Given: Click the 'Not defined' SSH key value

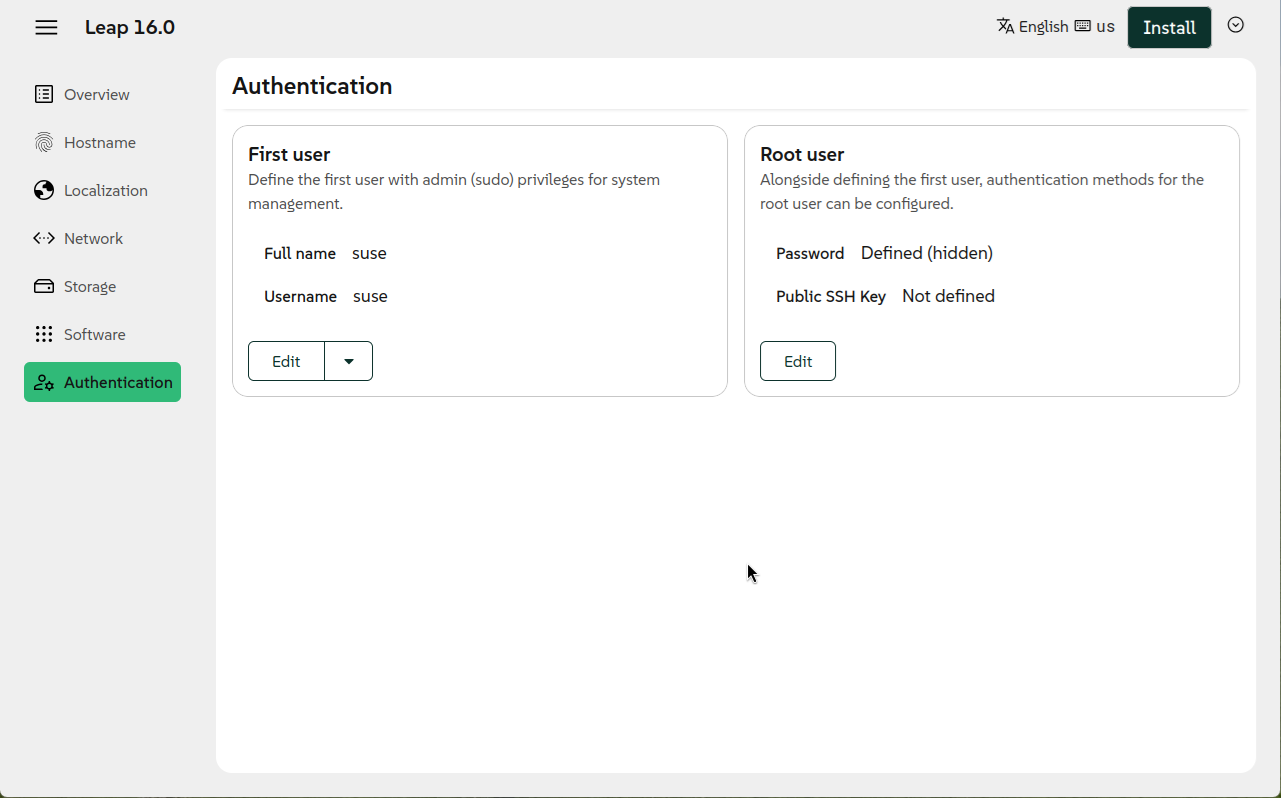Looking at the screenshot, I should [948, 296].
